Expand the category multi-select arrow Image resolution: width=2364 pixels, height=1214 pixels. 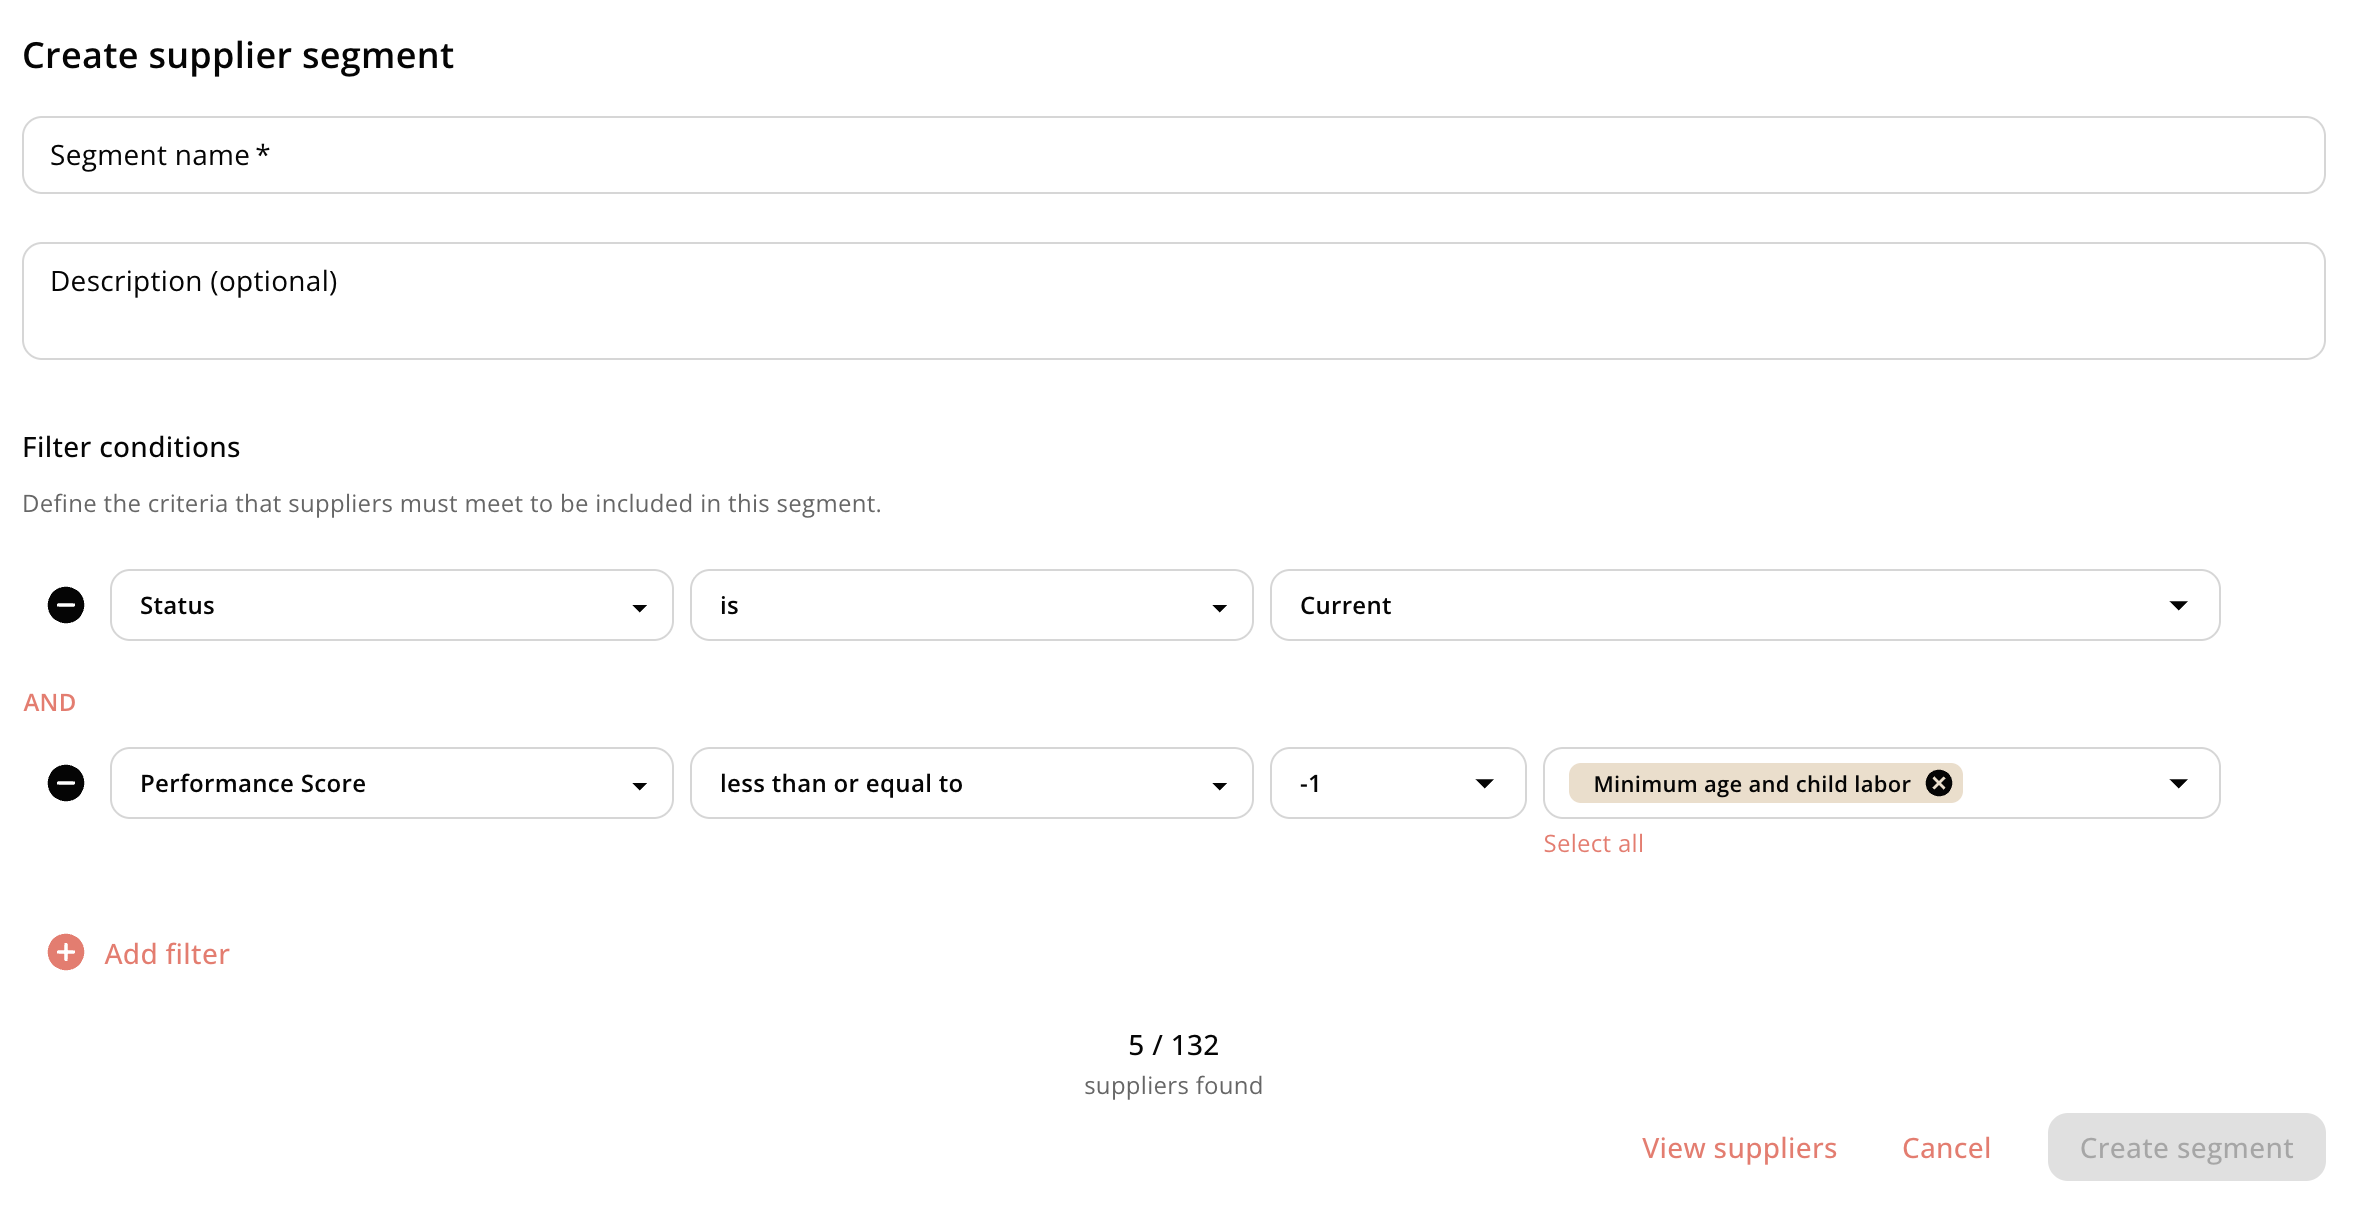(2178, 783)
